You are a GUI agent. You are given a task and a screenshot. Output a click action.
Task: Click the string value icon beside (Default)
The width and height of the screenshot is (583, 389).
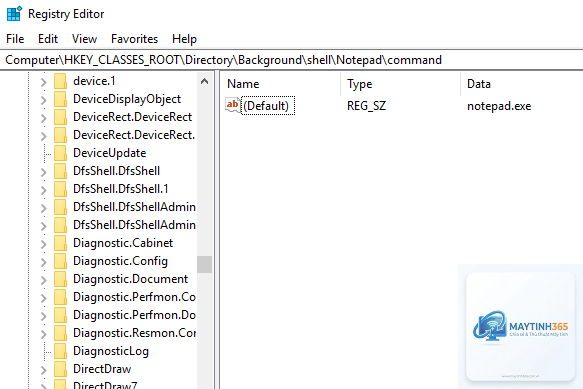[x=233, y=106]
